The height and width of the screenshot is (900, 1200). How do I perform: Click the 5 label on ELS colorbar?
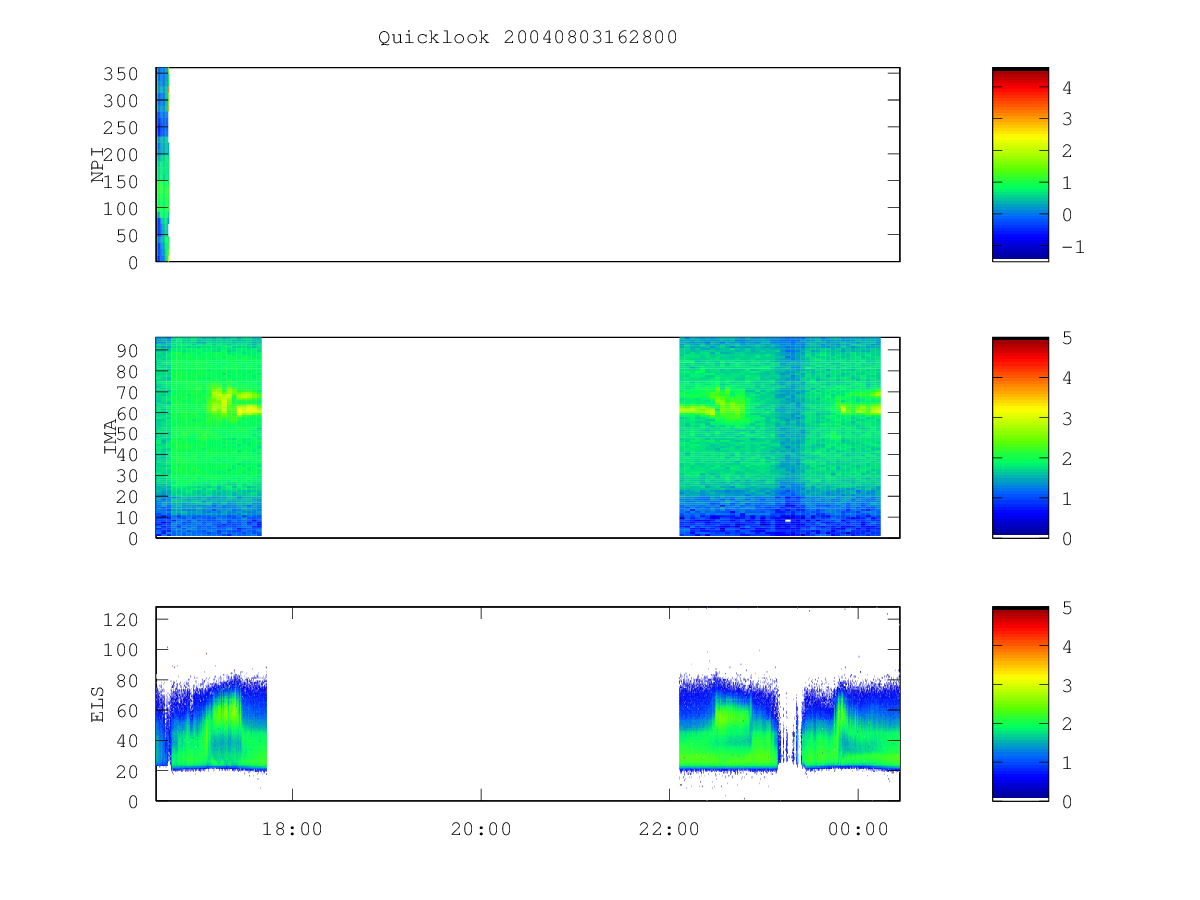coord(1067,608)
